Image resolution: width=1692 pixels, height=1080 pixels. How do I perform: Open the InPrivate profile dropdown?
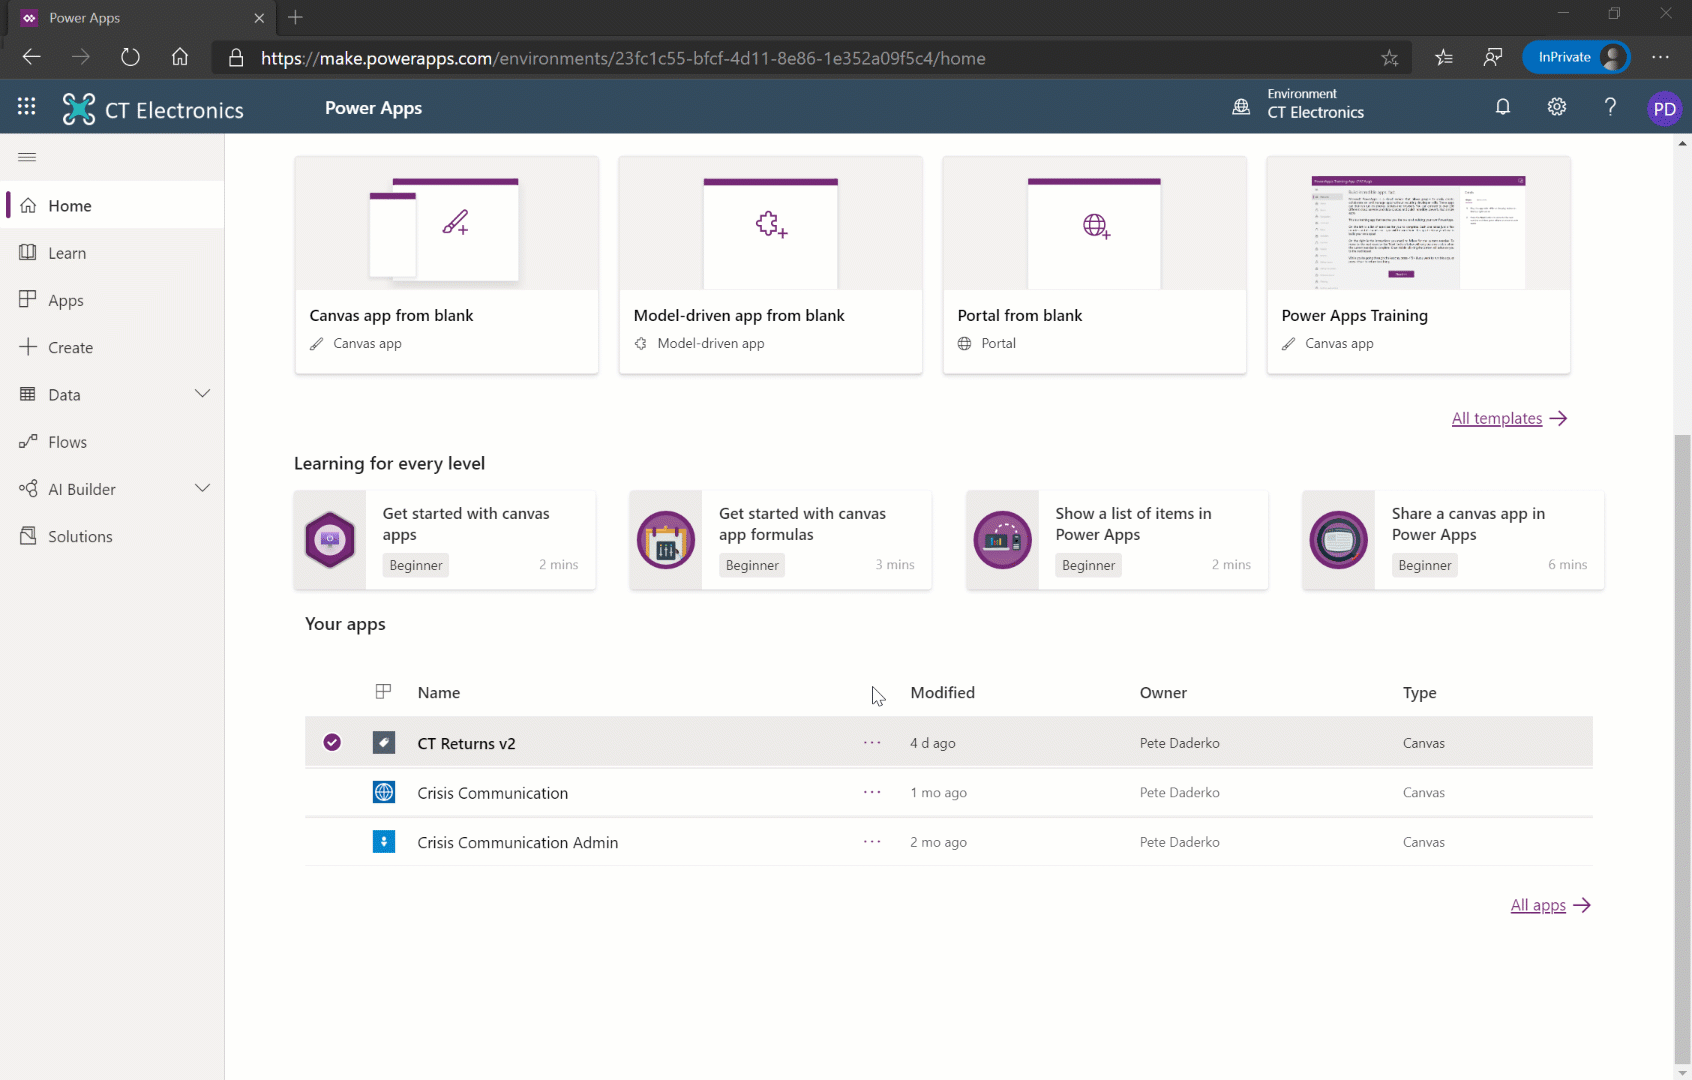click(1576, 57)
